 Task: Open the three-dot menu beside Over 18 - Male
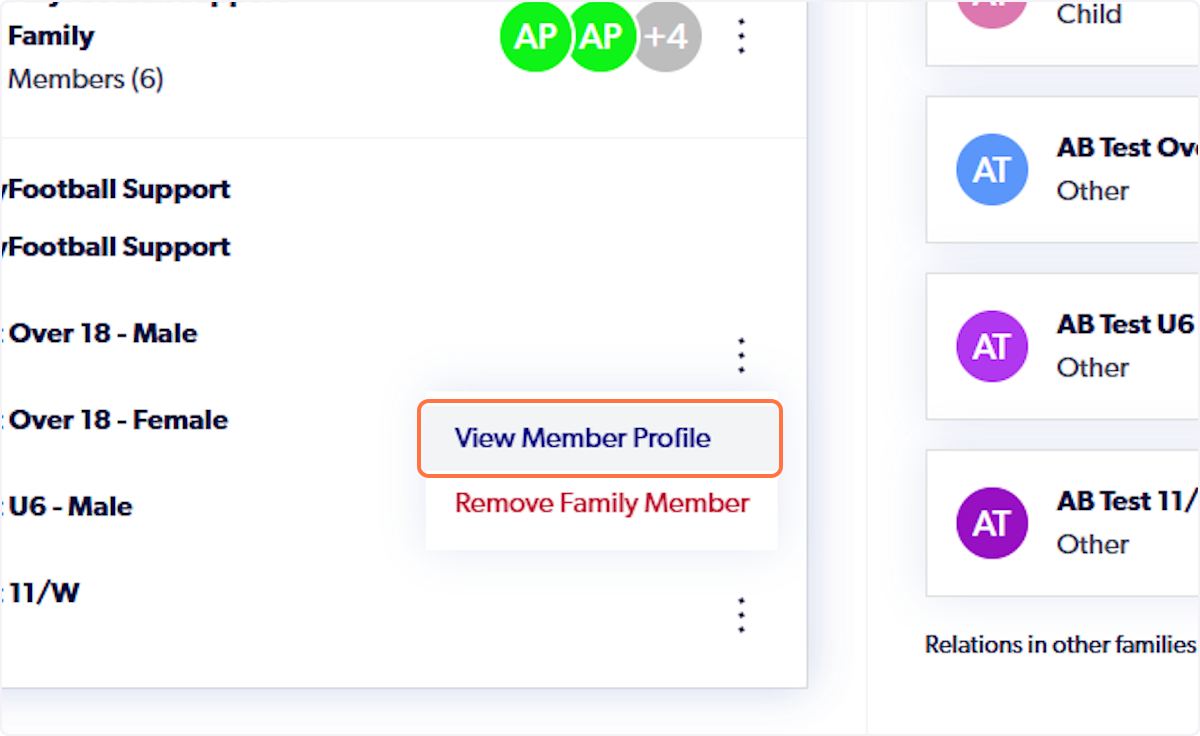(741, 354)
